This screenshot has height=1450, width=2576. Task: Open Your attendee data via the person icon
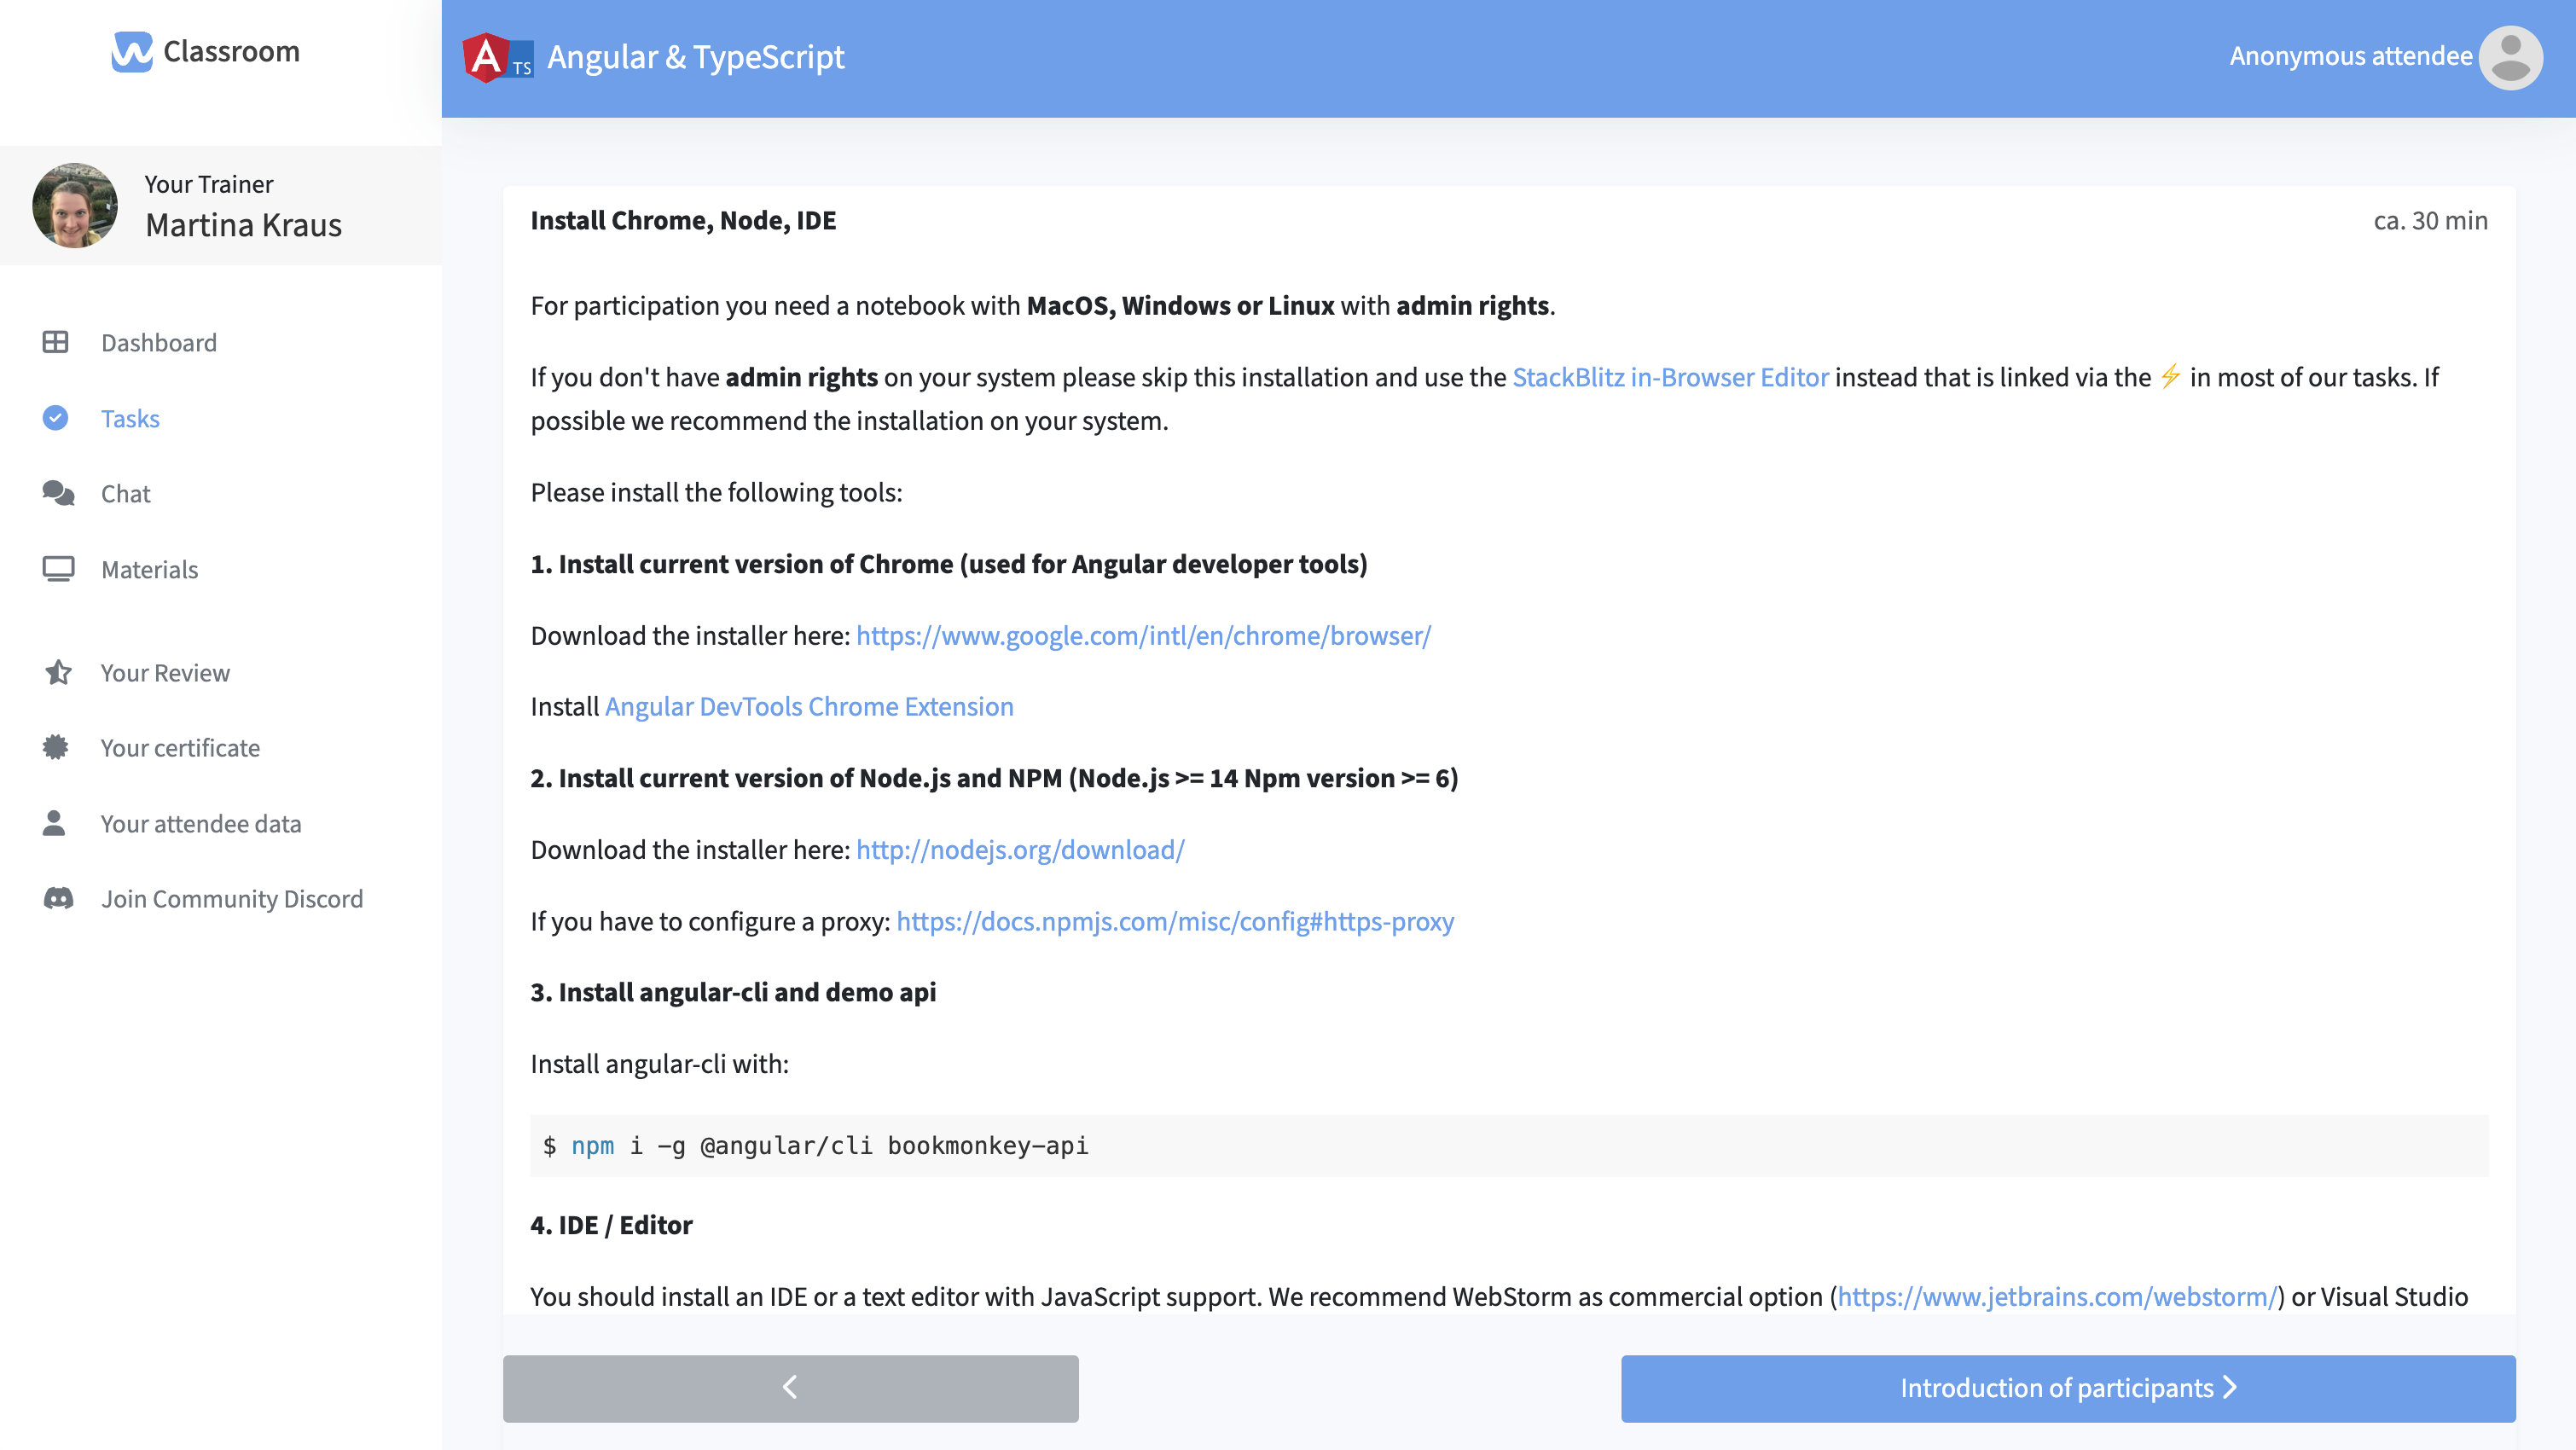click(56, 823)
